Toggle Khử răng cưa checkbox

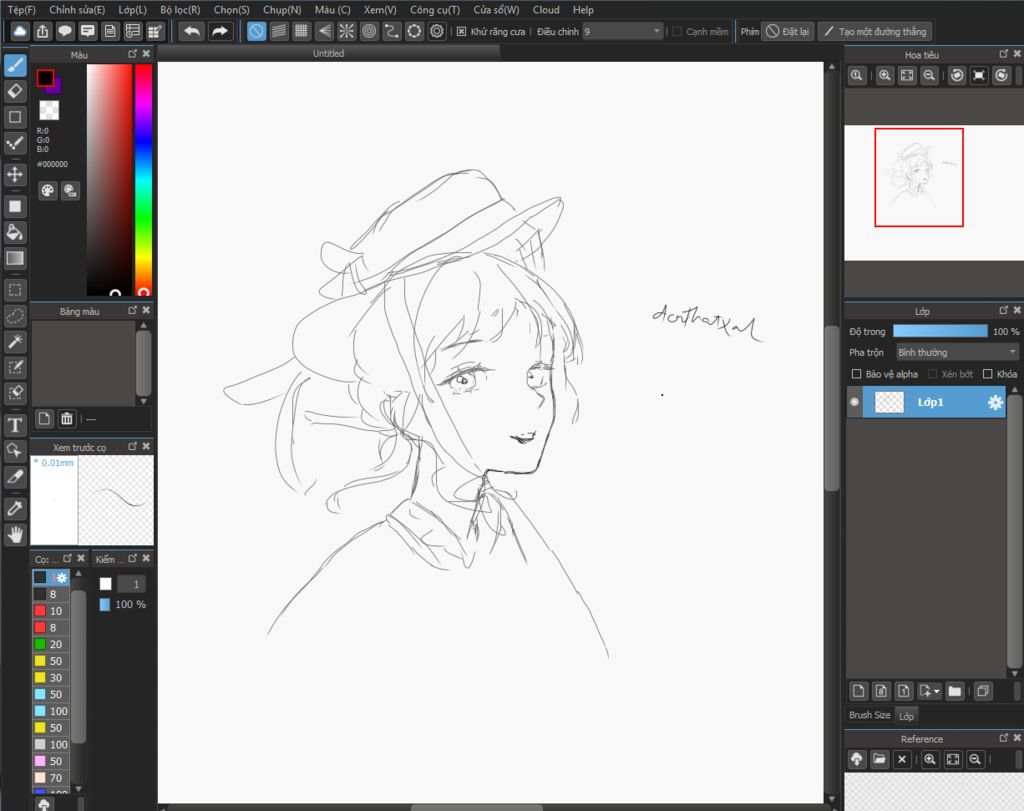461,31
